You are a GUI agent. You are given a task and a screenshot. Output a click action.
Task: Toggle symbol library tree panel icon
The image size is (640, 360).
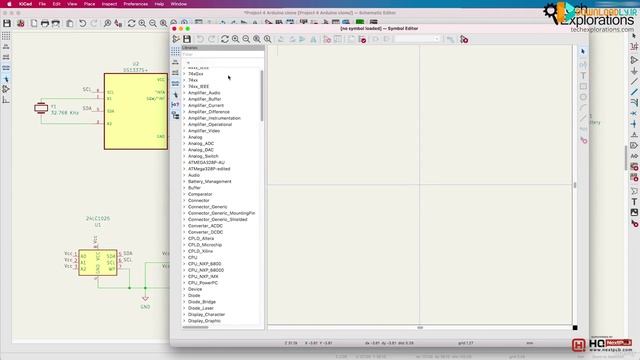coord(175,116)
